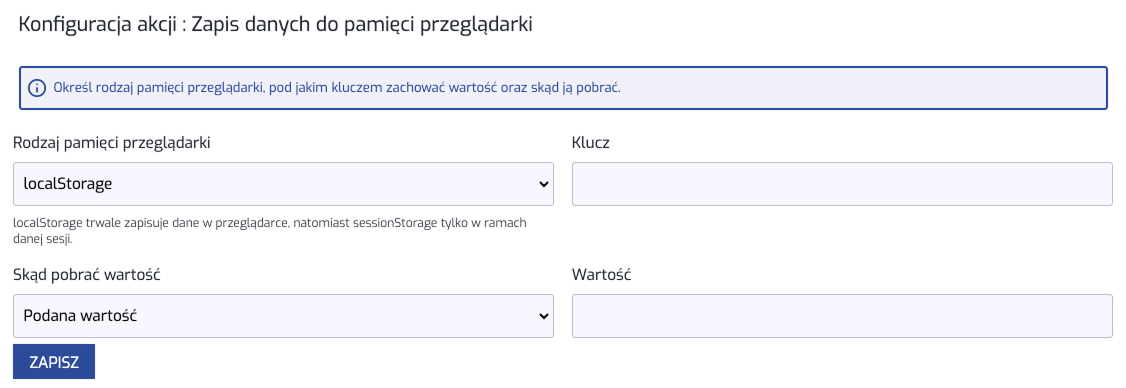Viewport: 1126px width, 388px height.
Task: Click the Klucz field label
Action: [591, 142]
